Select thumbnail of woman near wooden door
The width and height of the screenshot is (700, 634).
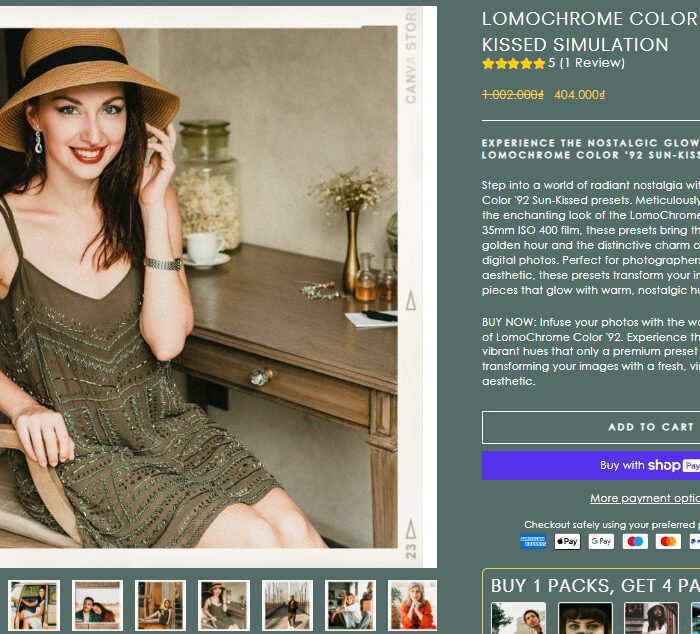[x=160, y=605]
